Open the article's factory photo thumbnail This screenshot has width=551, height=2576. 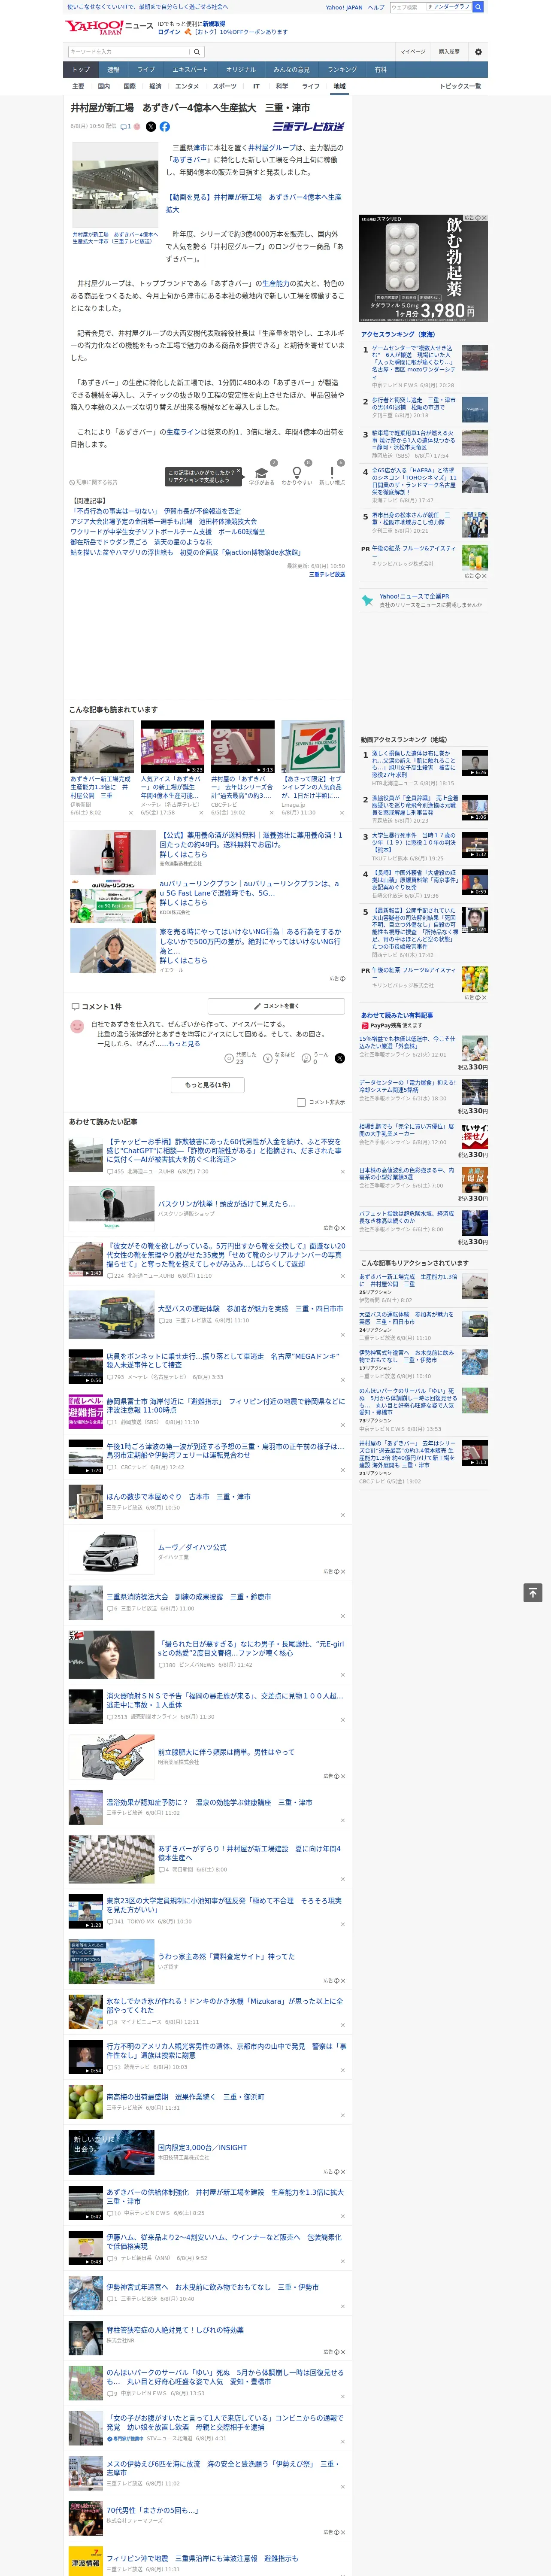115,185
